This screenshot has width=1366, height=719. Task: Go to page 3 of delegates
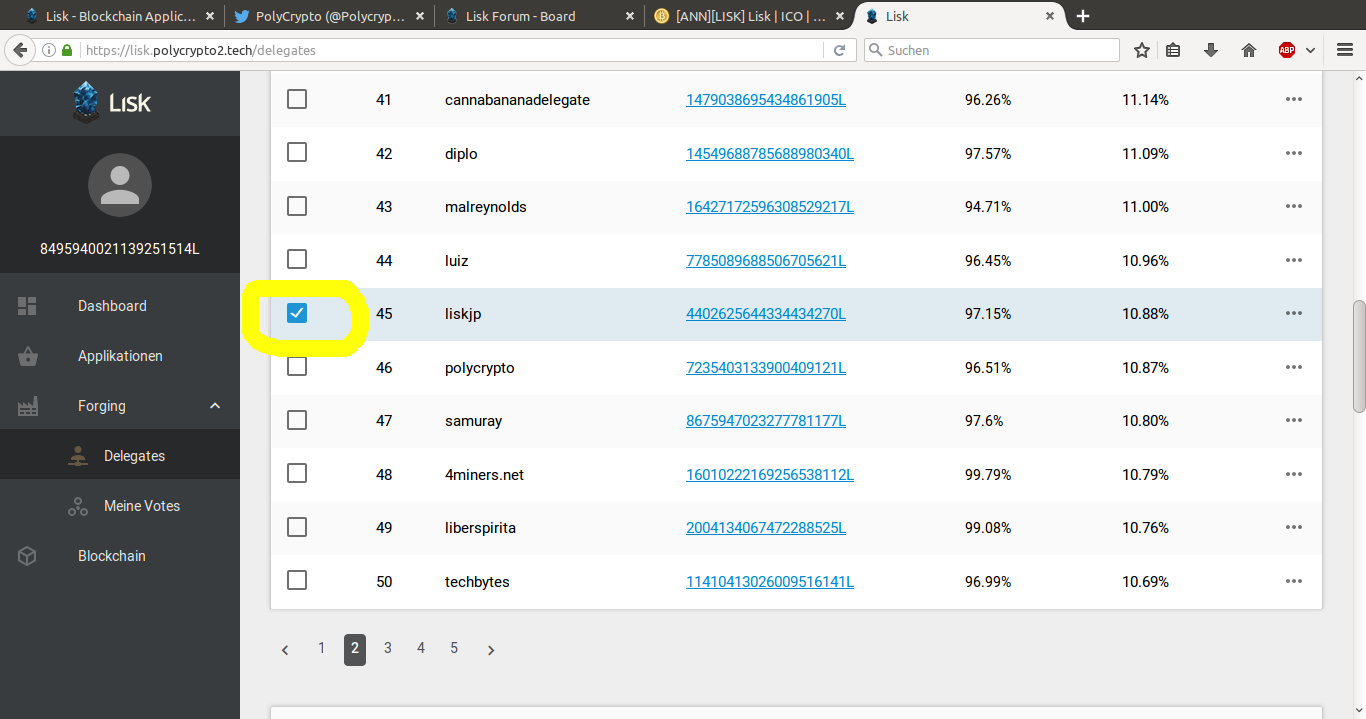(x=388, y=648)
